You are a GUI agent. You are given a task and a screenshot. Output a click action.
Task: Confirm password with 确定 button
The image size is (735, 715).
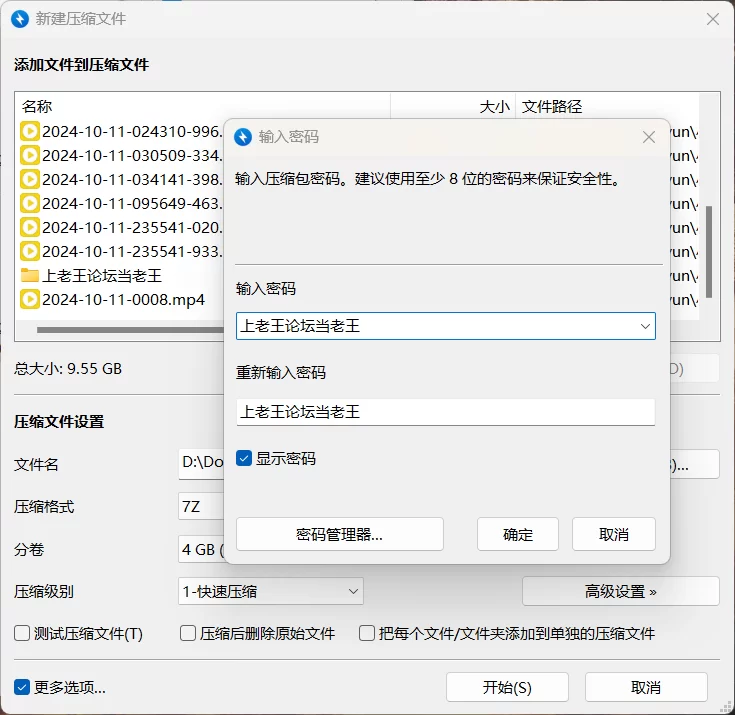pyautogui.click(x=518, y=534)
